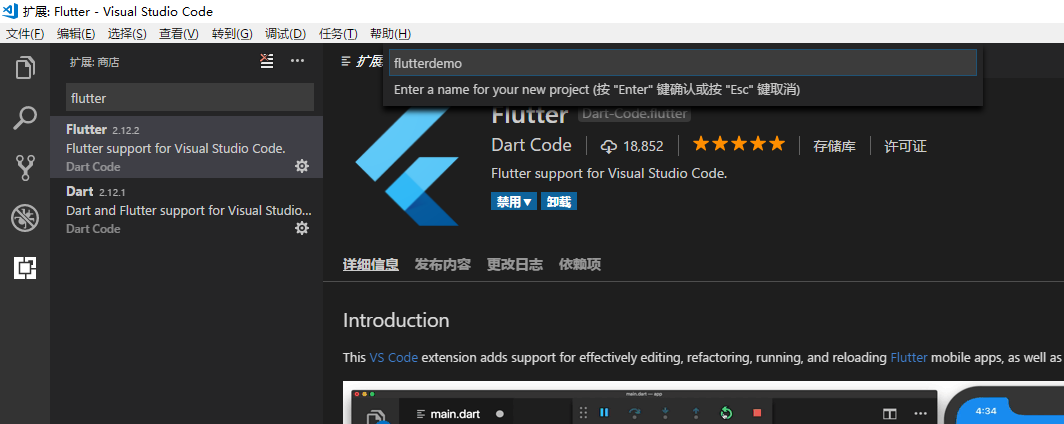The image size is (1064, 424).
Task: Click the project name input with flutterdemo
Action: pyautogui.click(x=683, y=62)
